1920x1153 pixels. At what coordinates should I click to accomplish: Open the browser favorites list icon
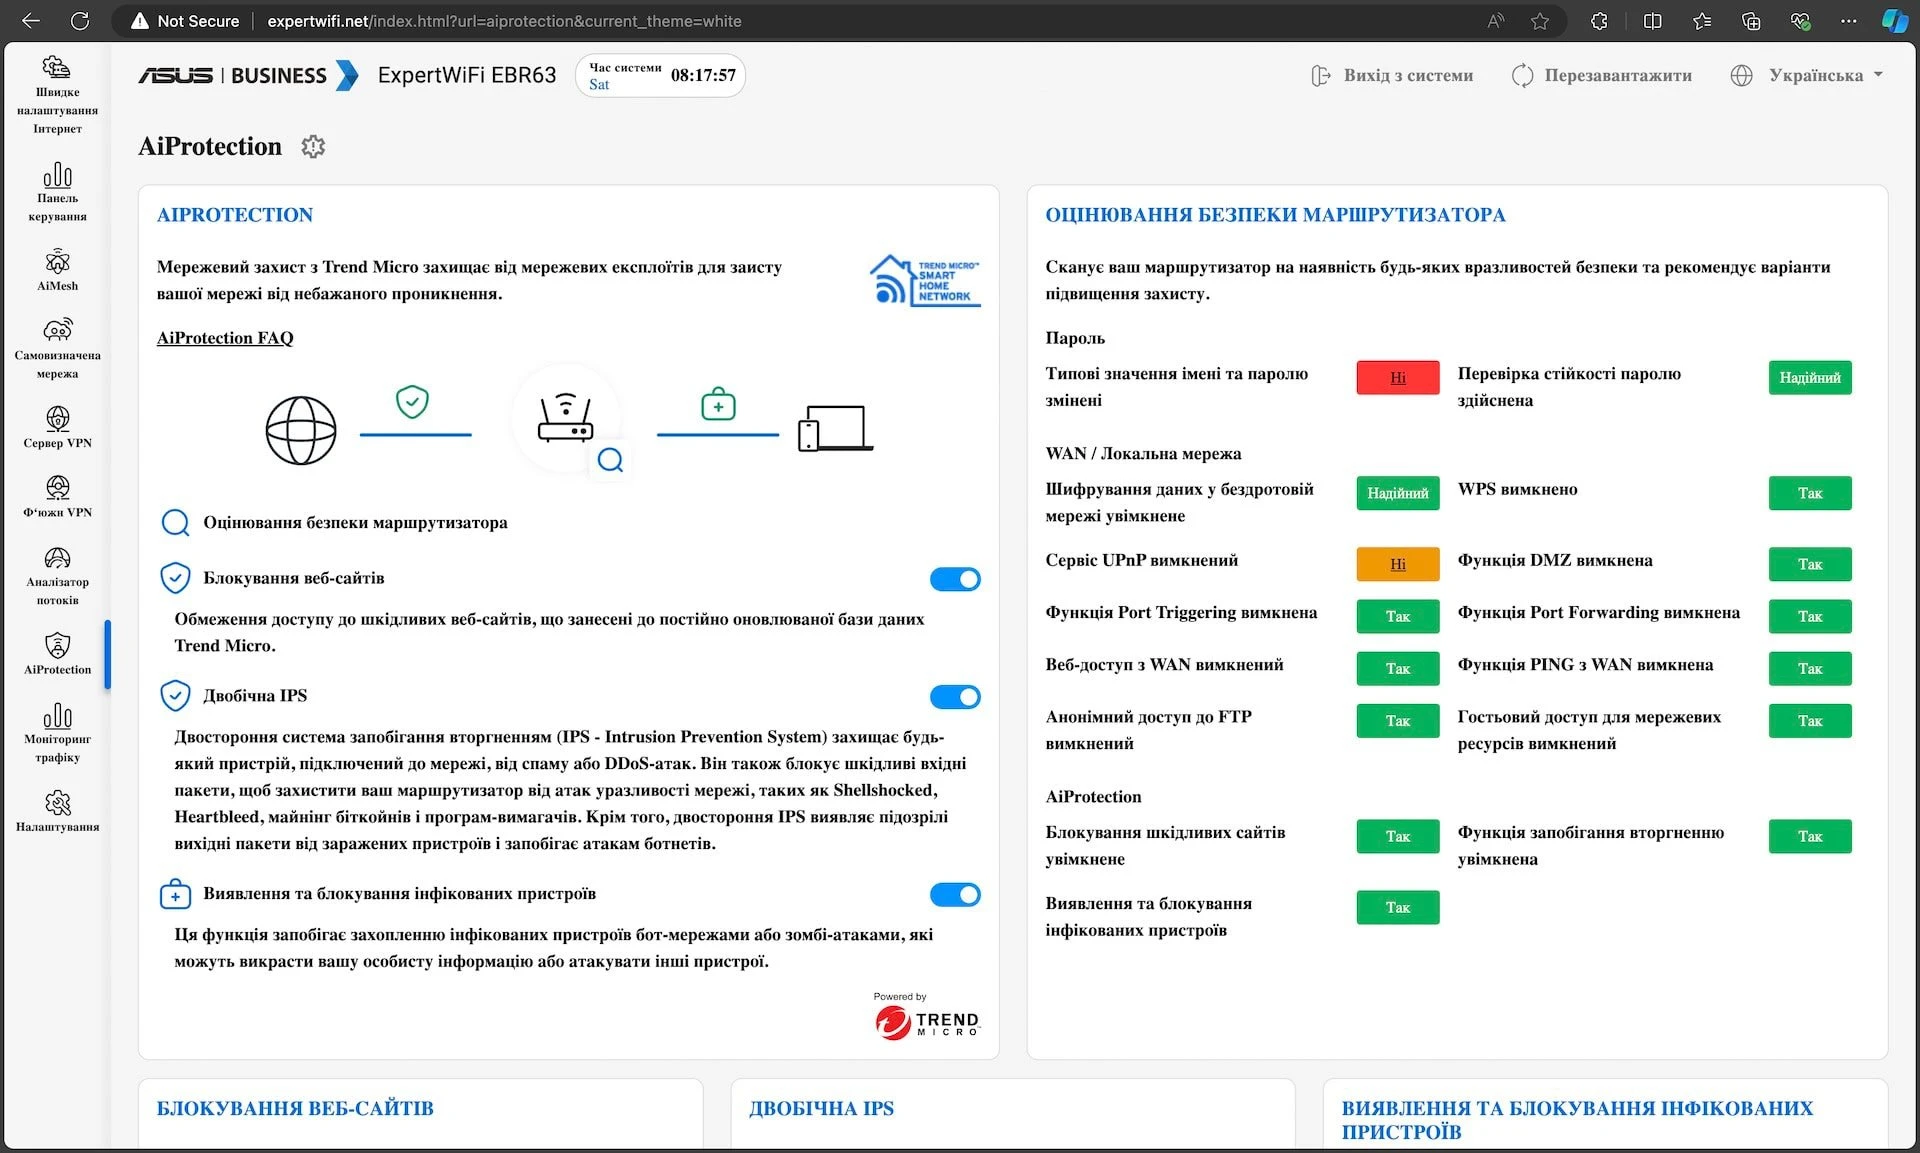(1702, 21)
